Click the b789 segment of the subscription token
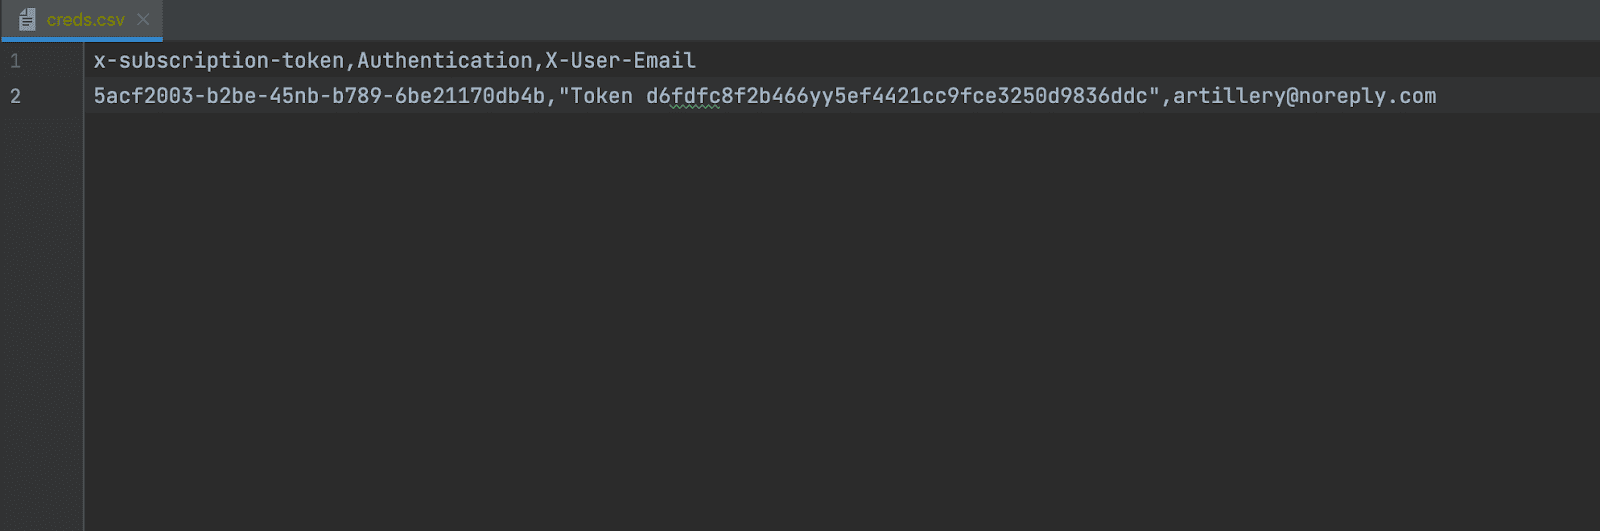Image resolution: width=1600 pixels, height=531 pixels. [x=356, y=96]
